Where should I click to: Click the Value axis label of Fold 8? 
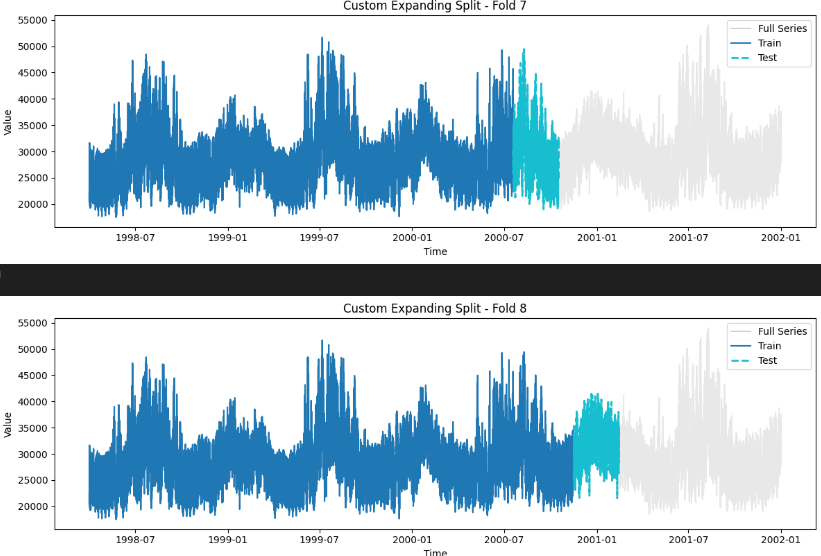(8, 425)
